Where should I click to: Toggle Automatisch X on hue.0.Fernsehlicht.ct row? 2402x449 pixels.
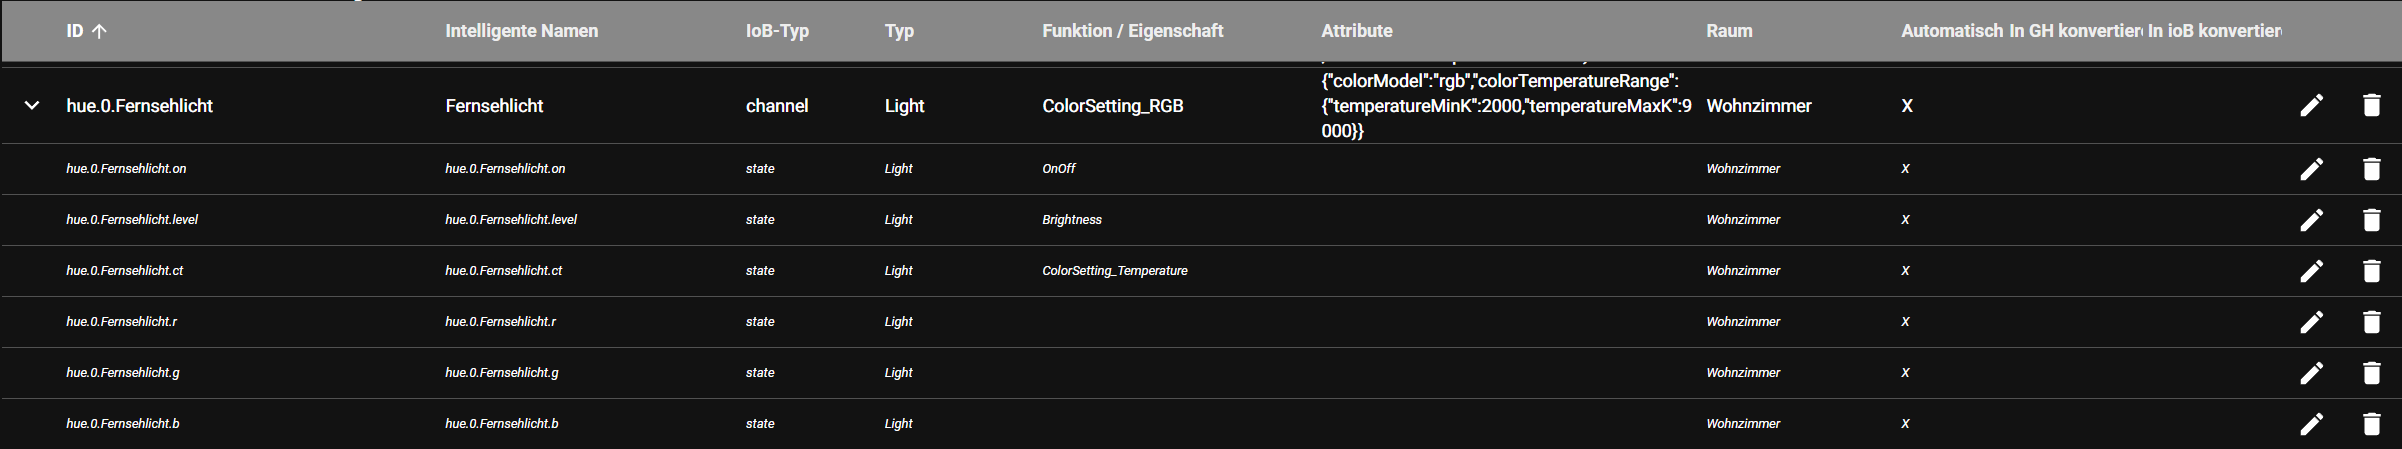[1905, 271]
